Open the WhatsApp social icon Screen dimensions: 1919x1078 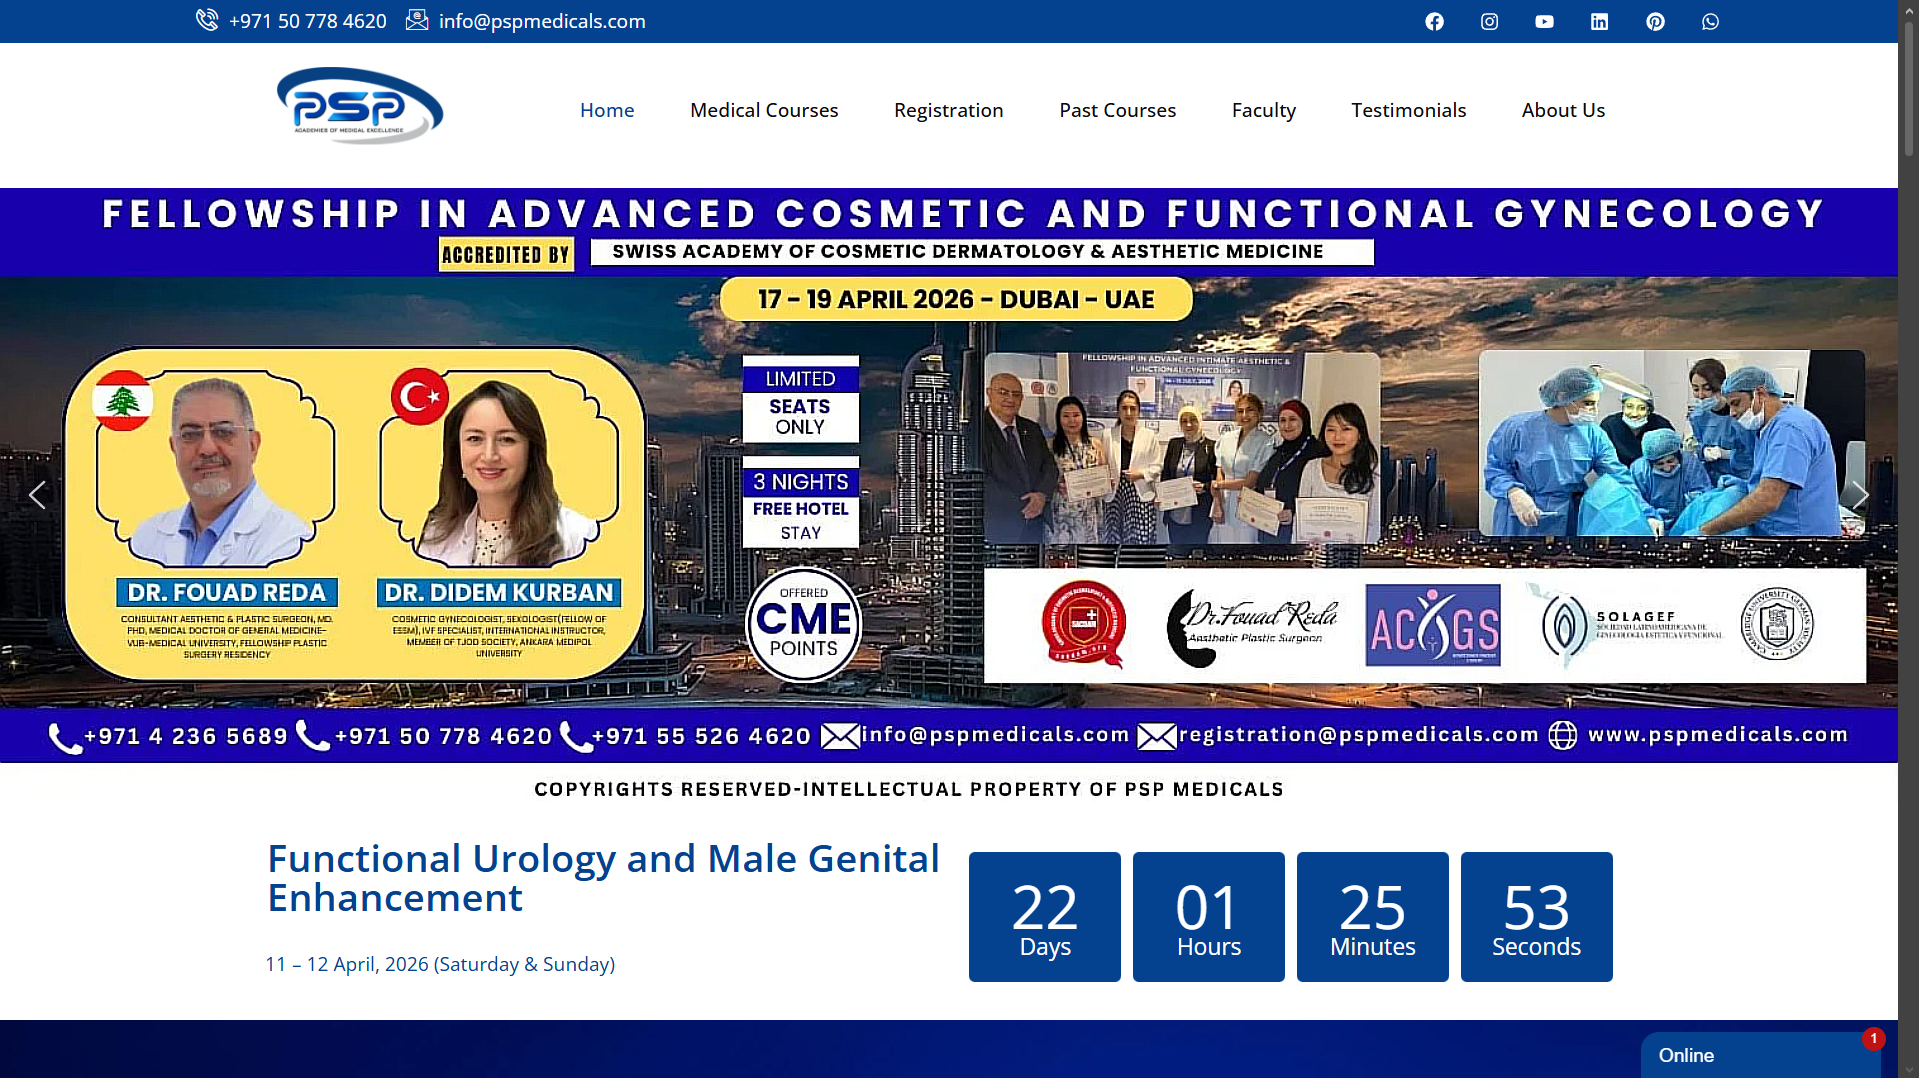tap(1710, 21)
